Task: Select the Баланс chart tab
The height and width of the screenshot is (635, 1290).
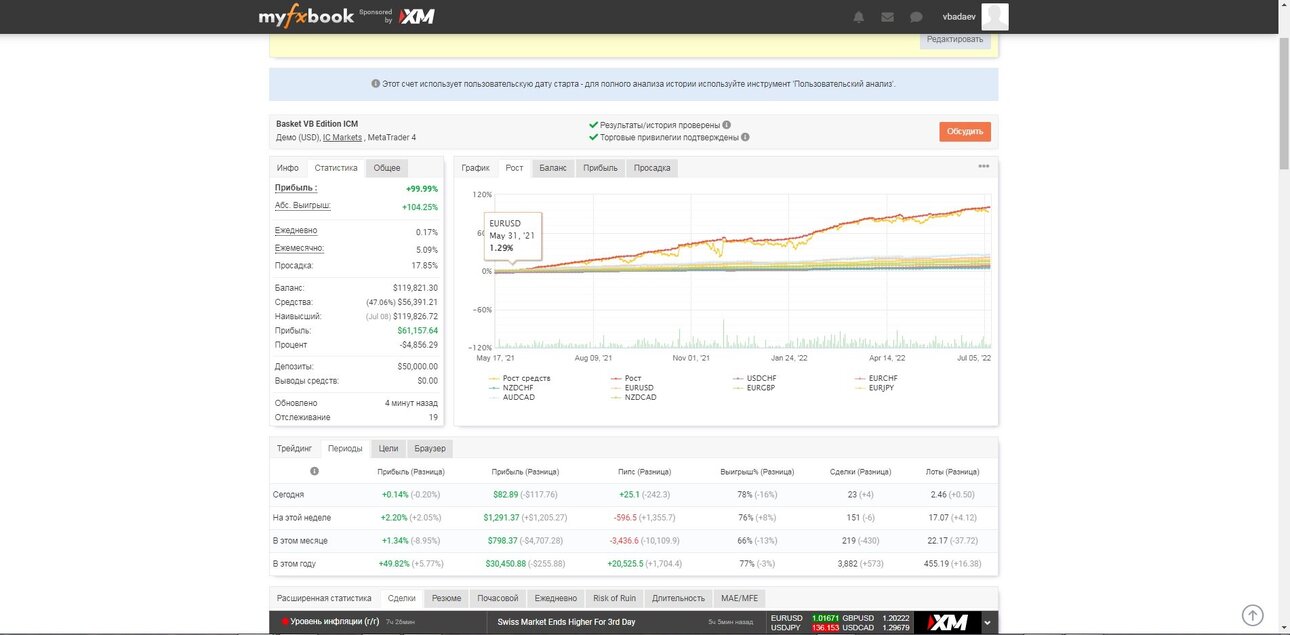Action: point(553,168)
